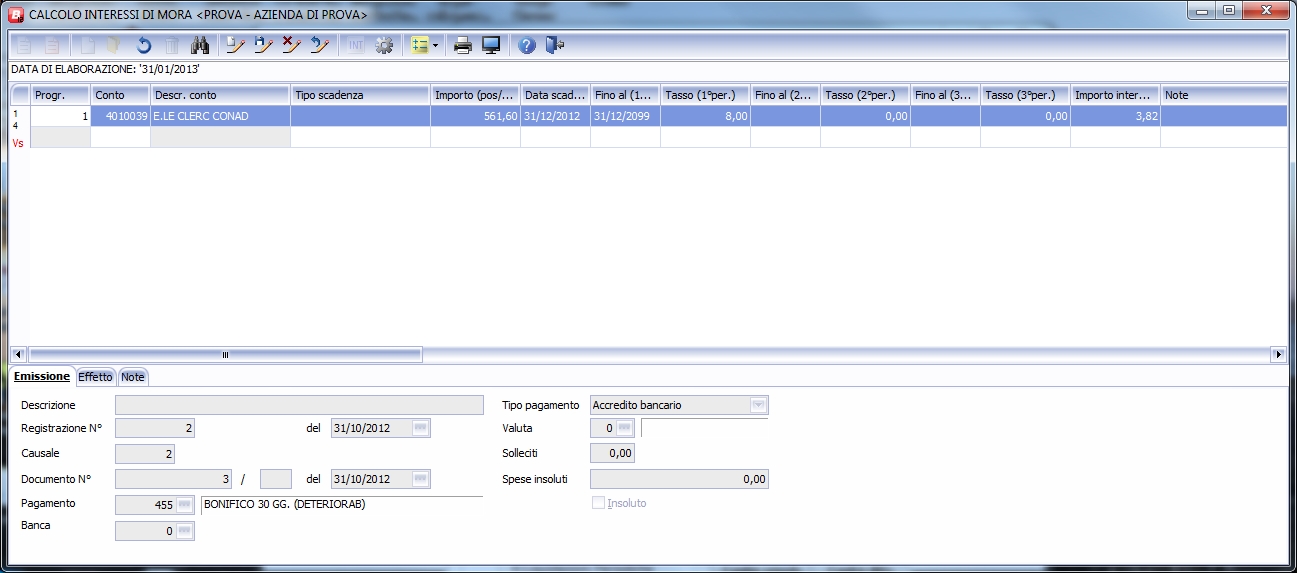Click the monitor screen preview icon
This screenshot has height=573, width=1297.
[491, 45]
